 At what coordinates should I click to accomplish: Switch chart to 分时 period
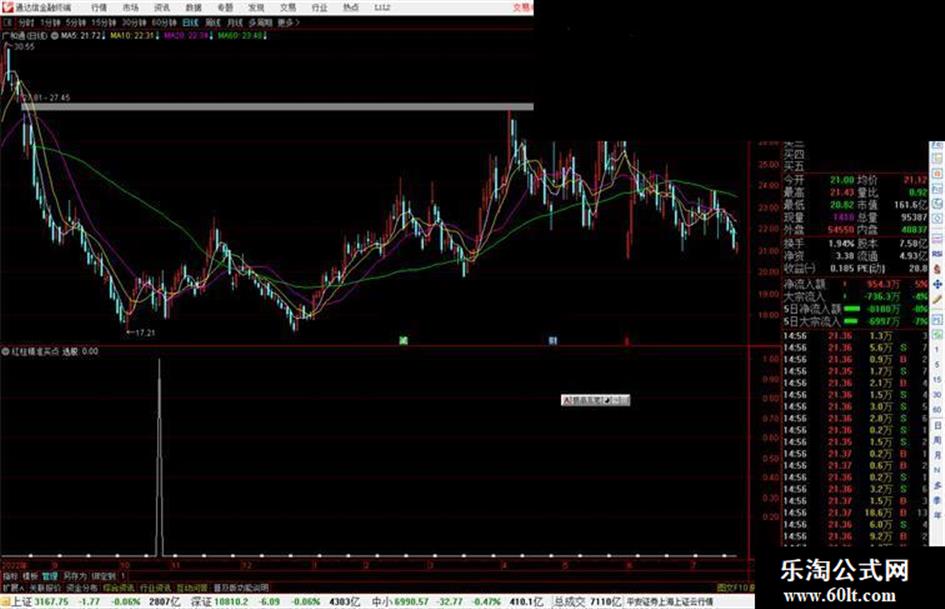(25, 22)
